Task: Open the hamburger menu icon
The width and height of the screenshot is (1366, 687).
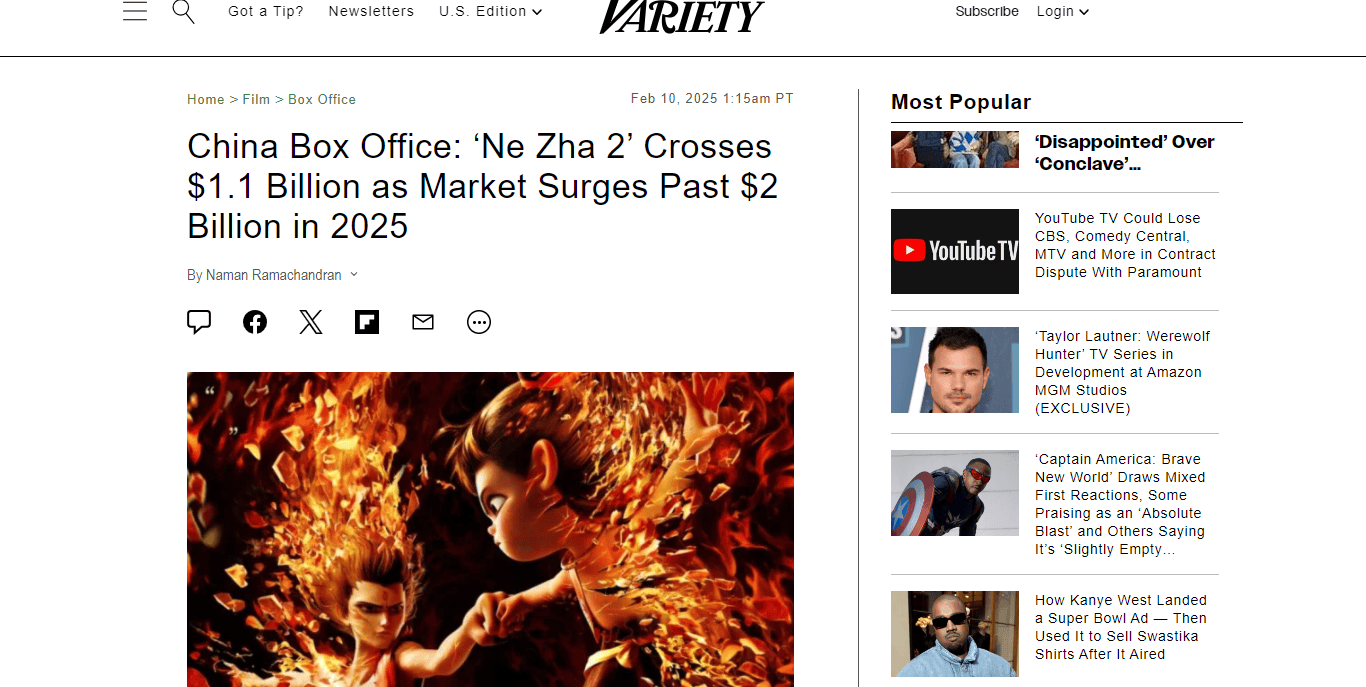Action: (135, 11)
